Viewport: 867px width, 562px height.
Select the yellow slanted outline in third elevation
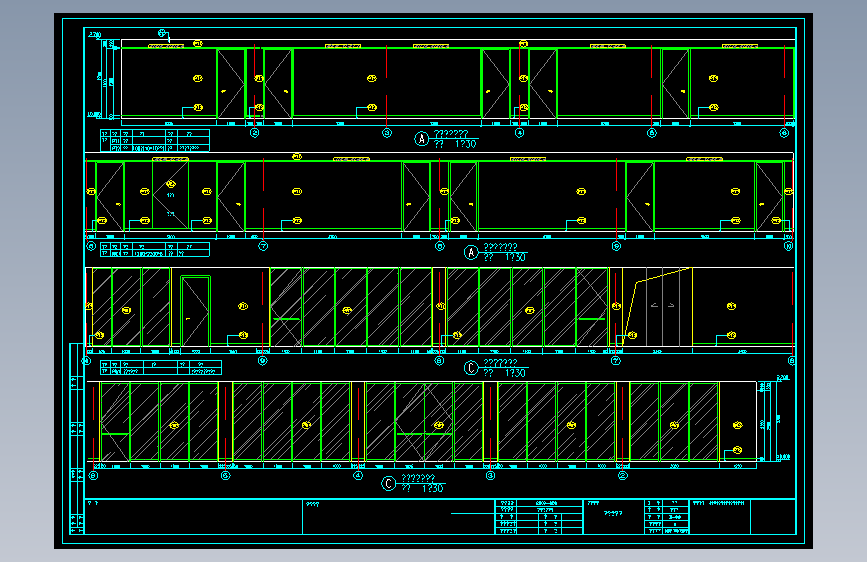coord(657,307)
